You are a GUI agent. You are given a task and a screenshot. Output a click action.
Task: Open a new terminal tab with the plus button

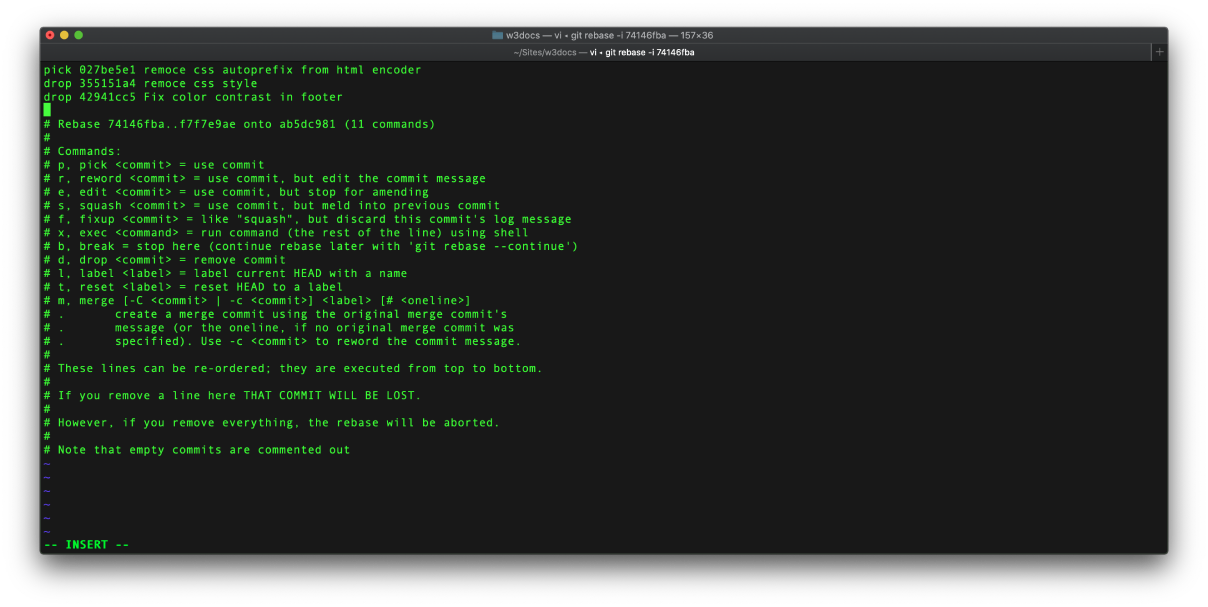(x=1158, y=51)
